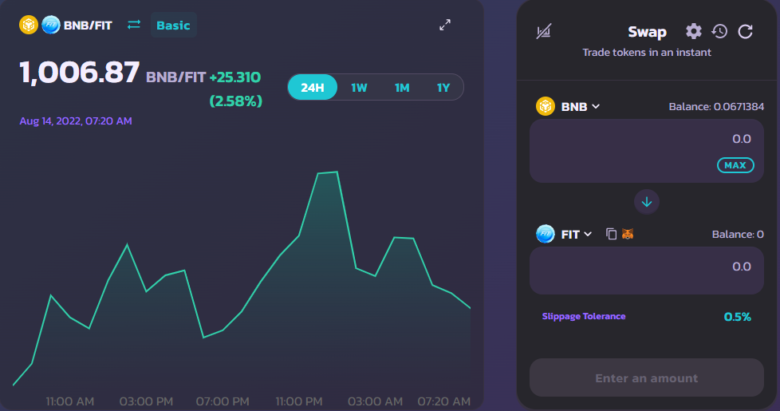
Task: Add FIT to MetaMask via fox icon
Action: point(628,234)
